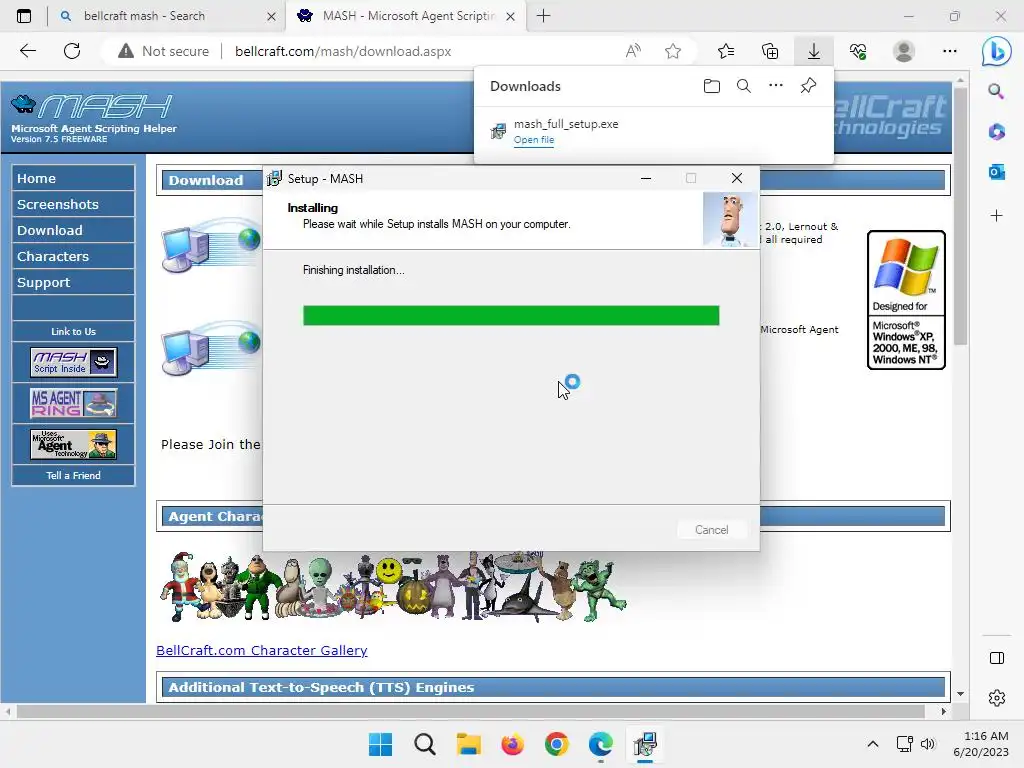Screen dimensions: 1024x768
Task: Open volume control in the system tray
Action: click(x=927, y=744)
